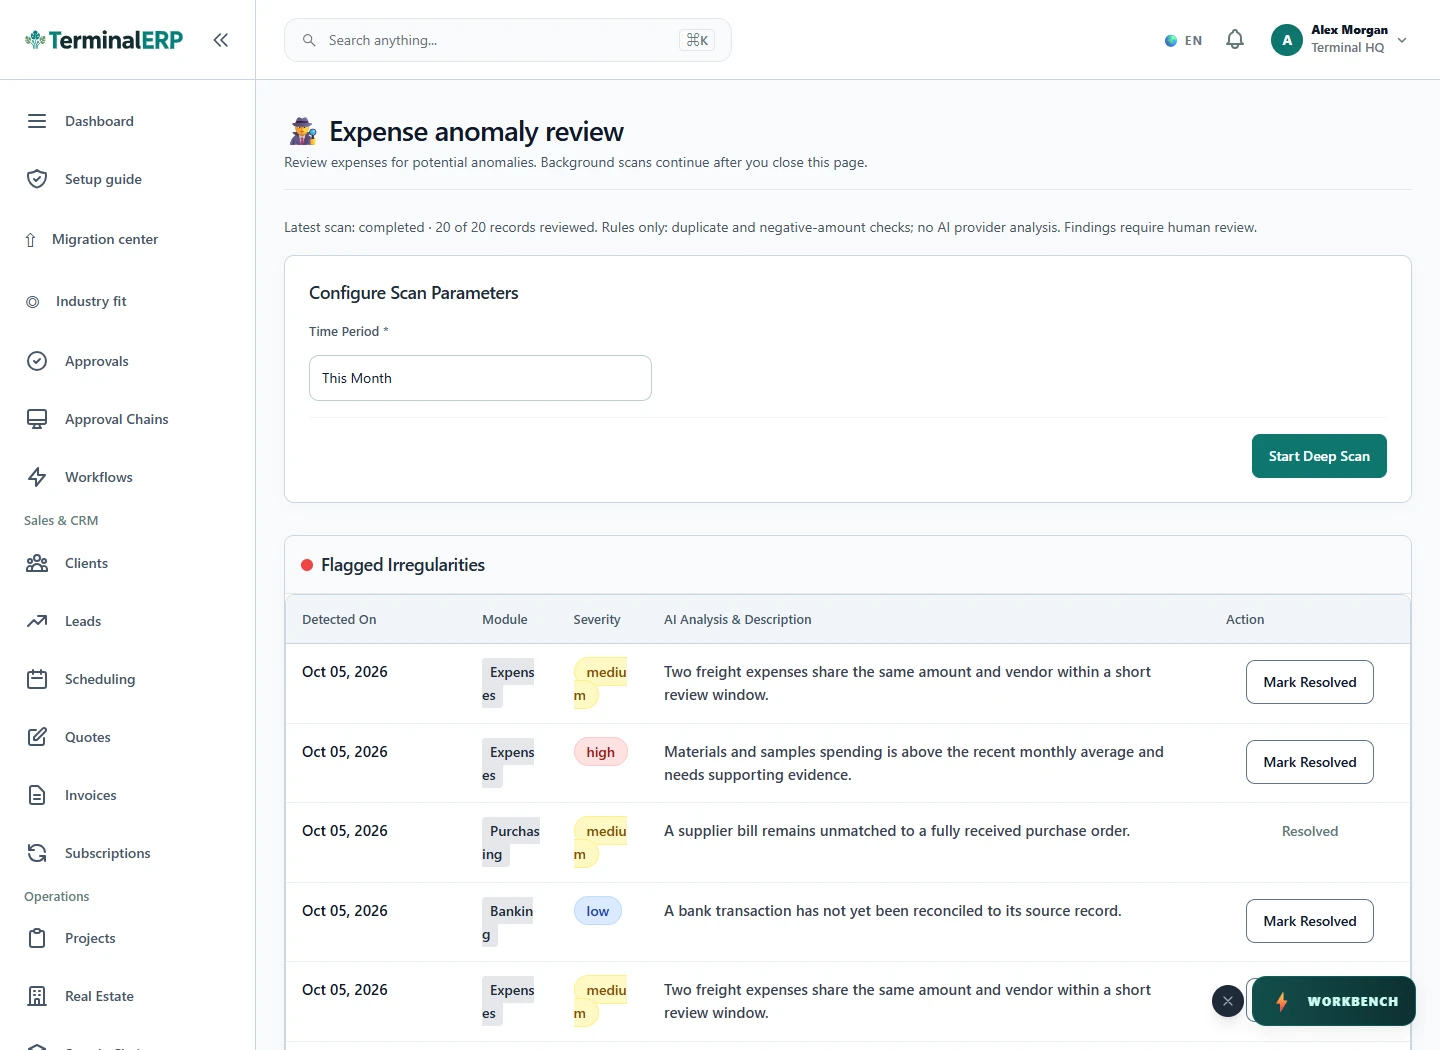Click the Setup guide shield icon
1440x1050 pixels.
[37, 179]
